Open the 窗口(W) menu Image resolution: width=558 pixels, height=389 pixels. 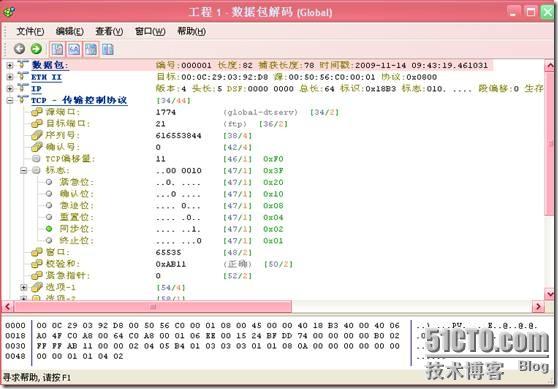coord(150,31)
